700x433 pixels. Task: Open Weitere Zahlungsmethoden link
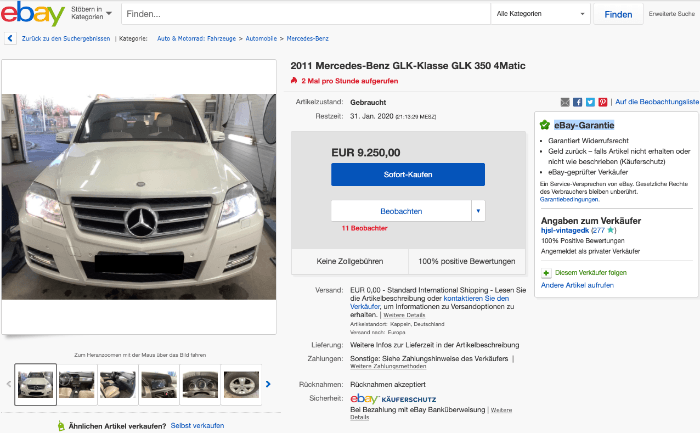(388, 366)
